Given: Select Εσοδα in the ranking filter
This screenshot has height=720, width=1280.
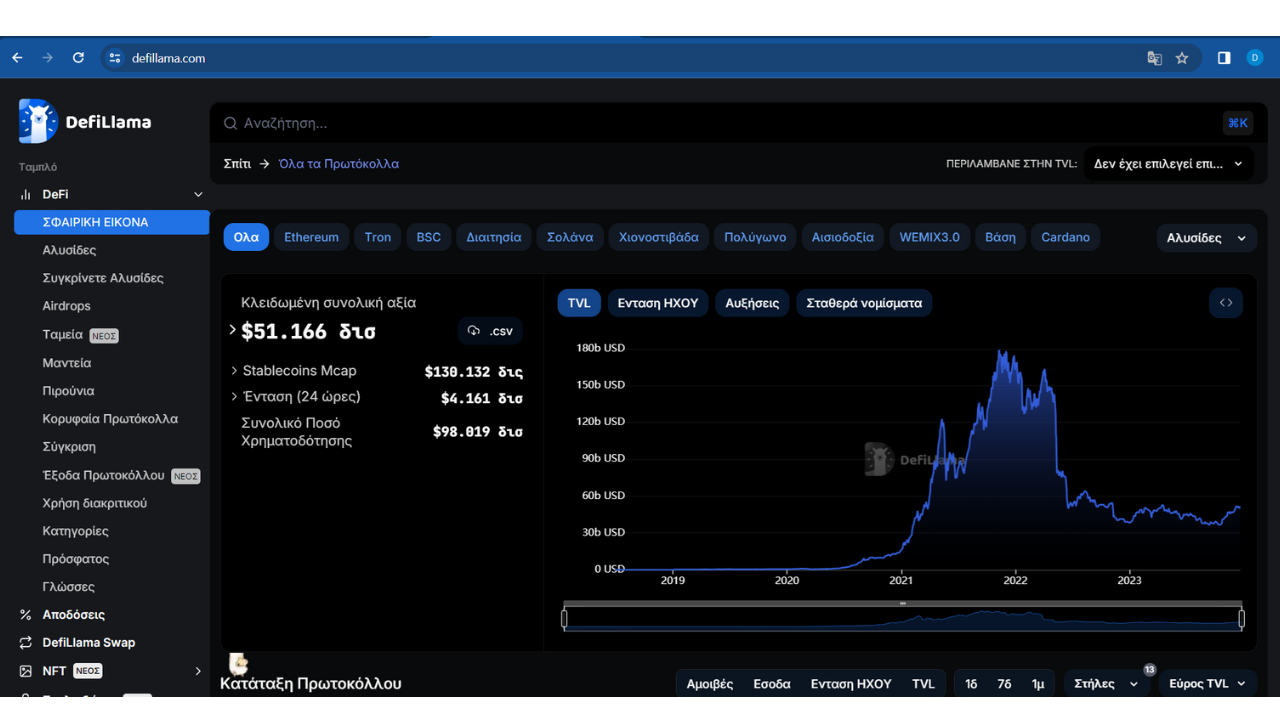Looking at the screenshot, I should click(x=772, y=684).
